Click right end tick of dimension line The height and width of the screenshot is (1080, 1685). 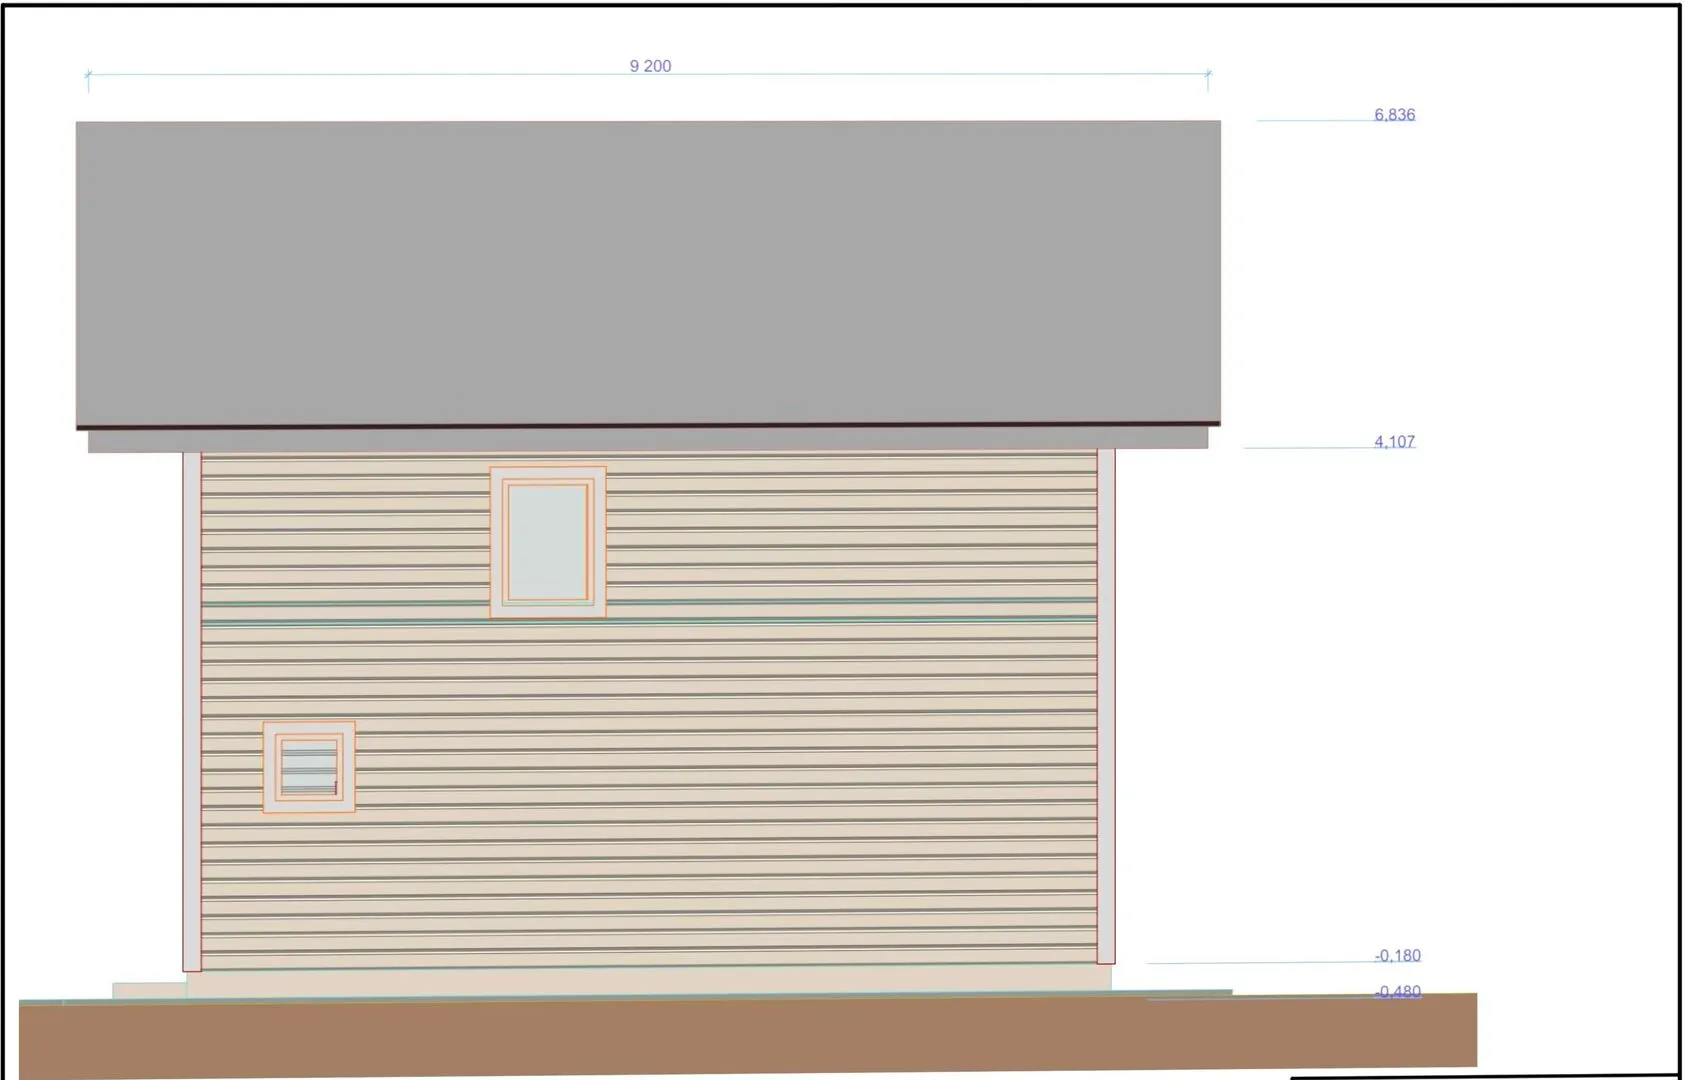(x=1208, y=75)
